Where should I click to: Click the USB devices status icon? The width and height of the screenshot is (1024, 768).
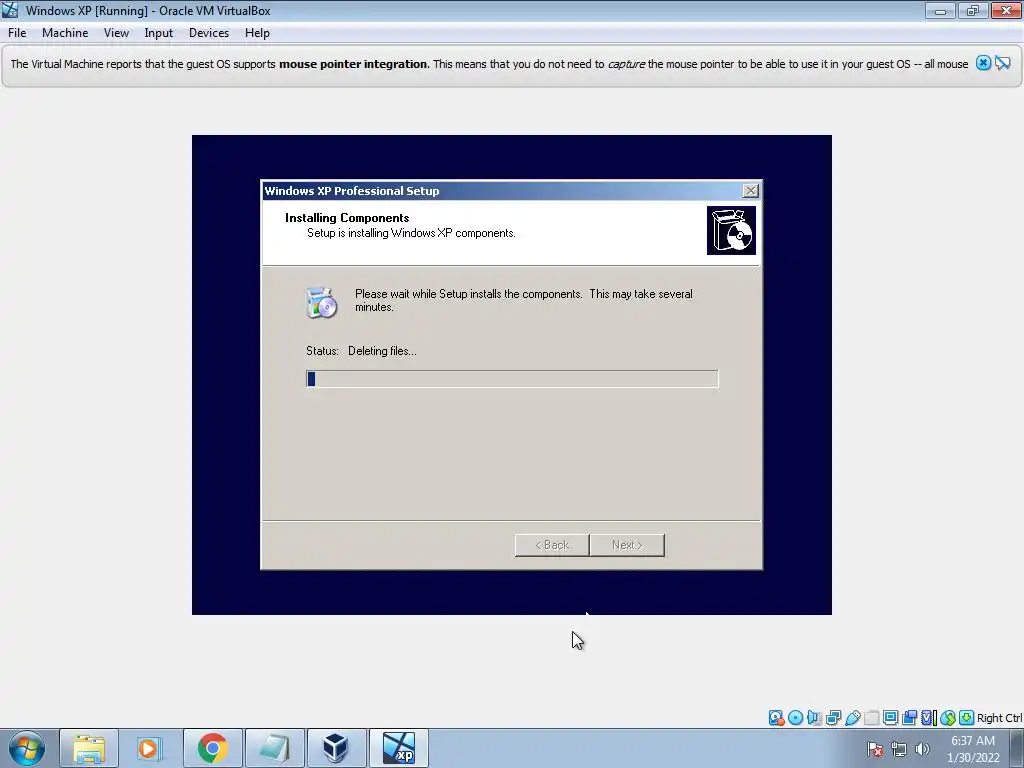(852, 718)
